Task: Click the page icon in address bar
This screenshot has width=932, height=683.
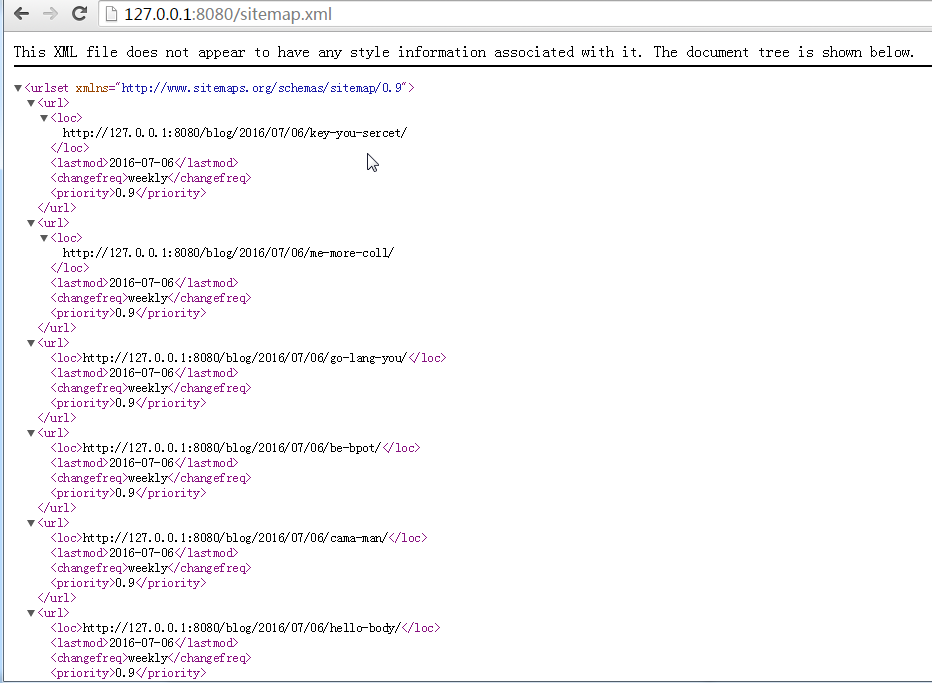Action: pos(111,14)
